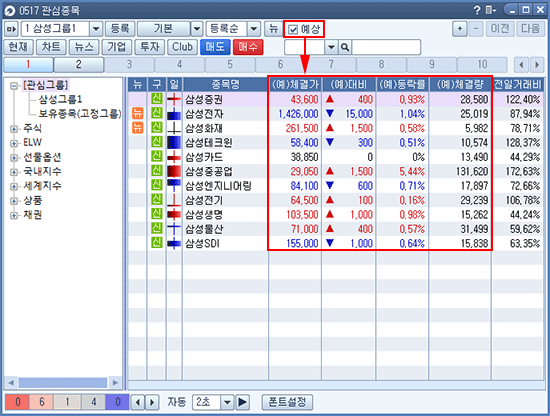Expand the 세계지수 tree node
This screenshot has height=416, width=550.
[x=14, y=187]
